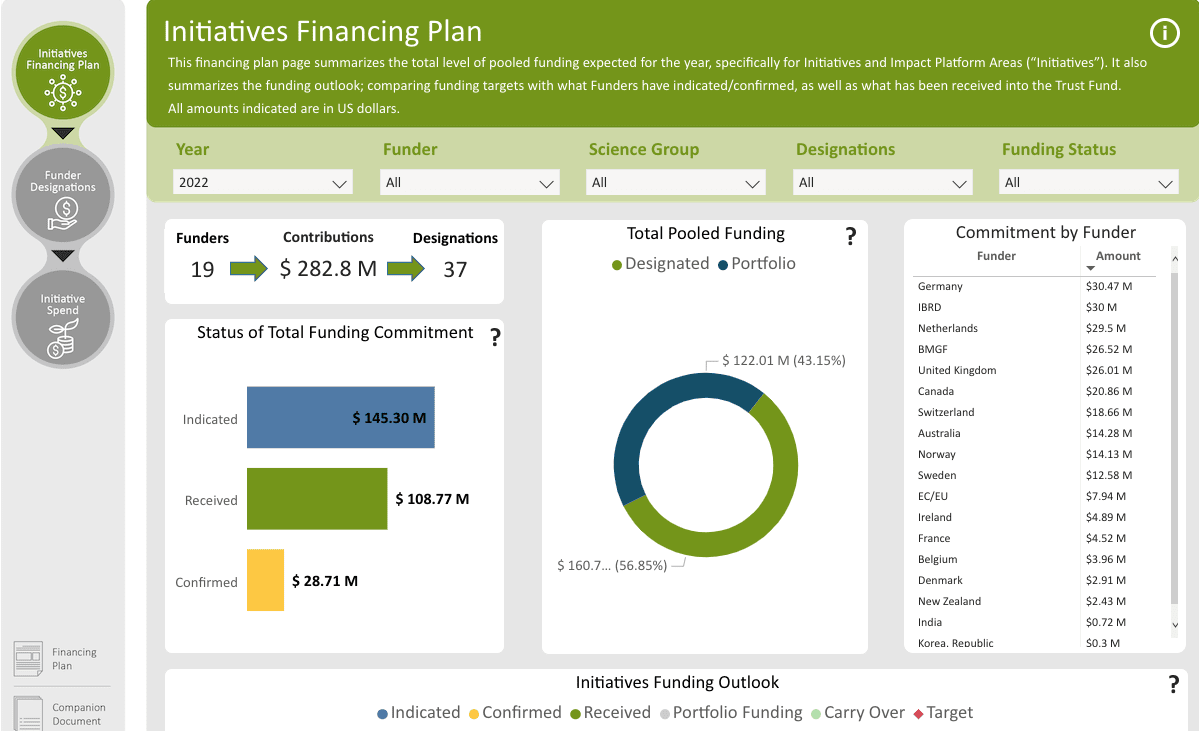Switch to the Initiative Spend page
This screenshot has width=1199, height=731.
63,317
